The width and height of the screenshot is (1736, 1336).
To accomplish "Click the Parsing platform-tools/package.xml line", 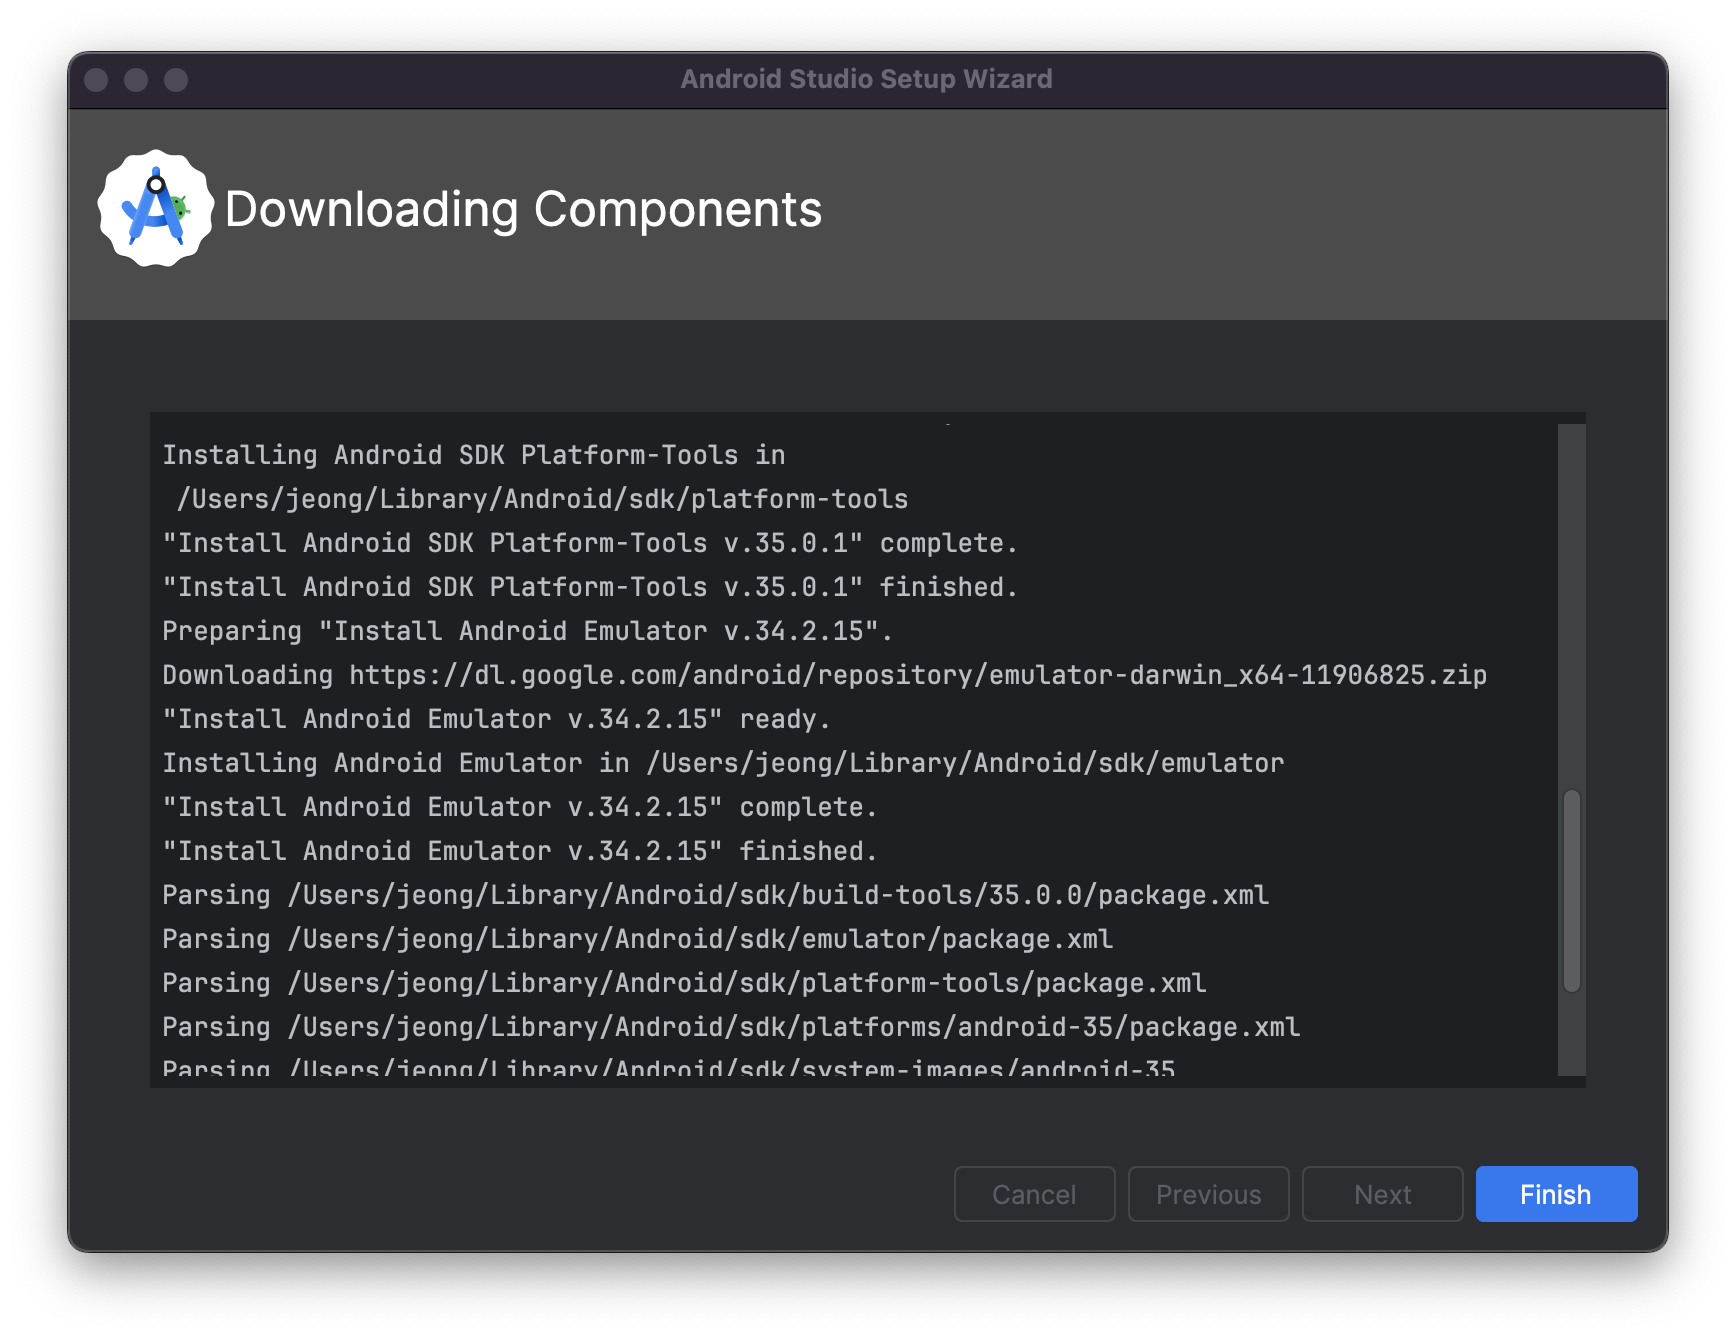I will coord(684,983).
